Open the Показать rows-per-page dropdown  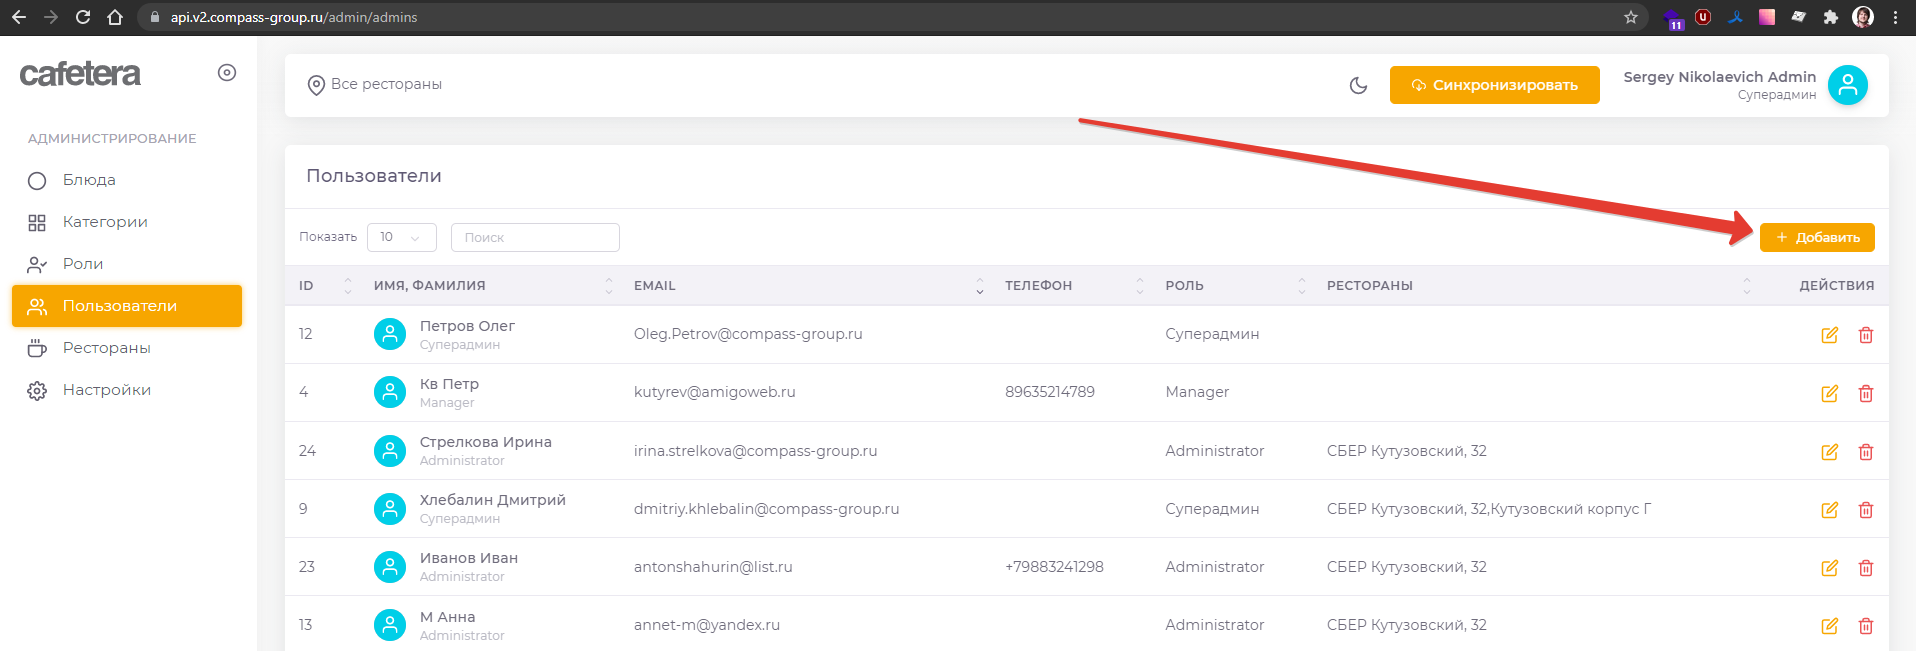pyautogui.click(x=401, y=237)
